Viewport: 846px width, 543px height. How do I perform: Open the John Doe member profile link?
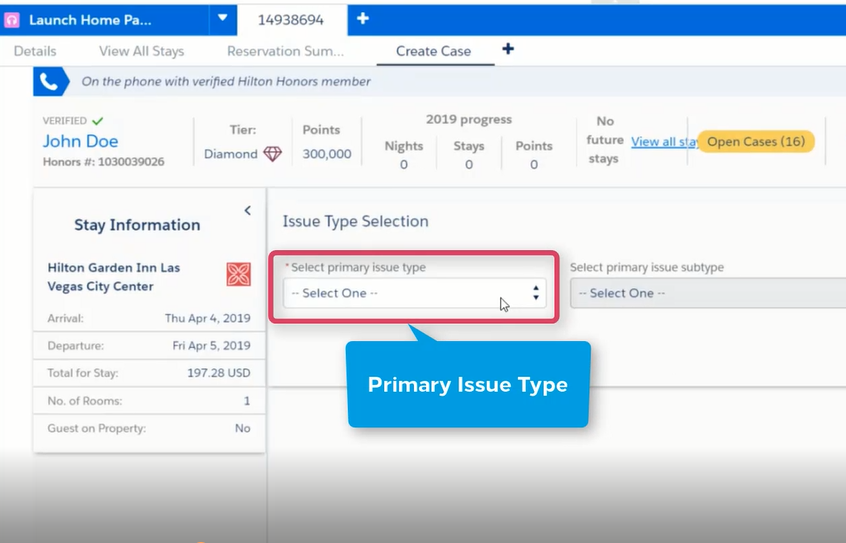tap(80, 141)
